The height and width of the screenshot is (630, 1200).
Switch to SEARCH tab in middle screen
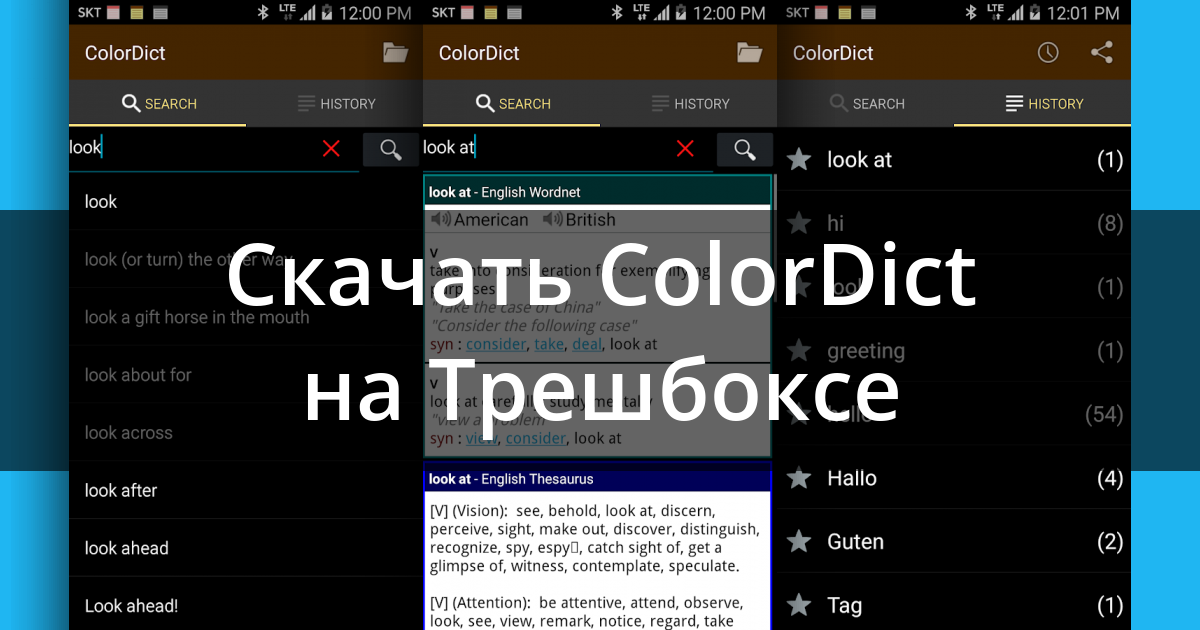pyautogui.click(x=512, y=103)
